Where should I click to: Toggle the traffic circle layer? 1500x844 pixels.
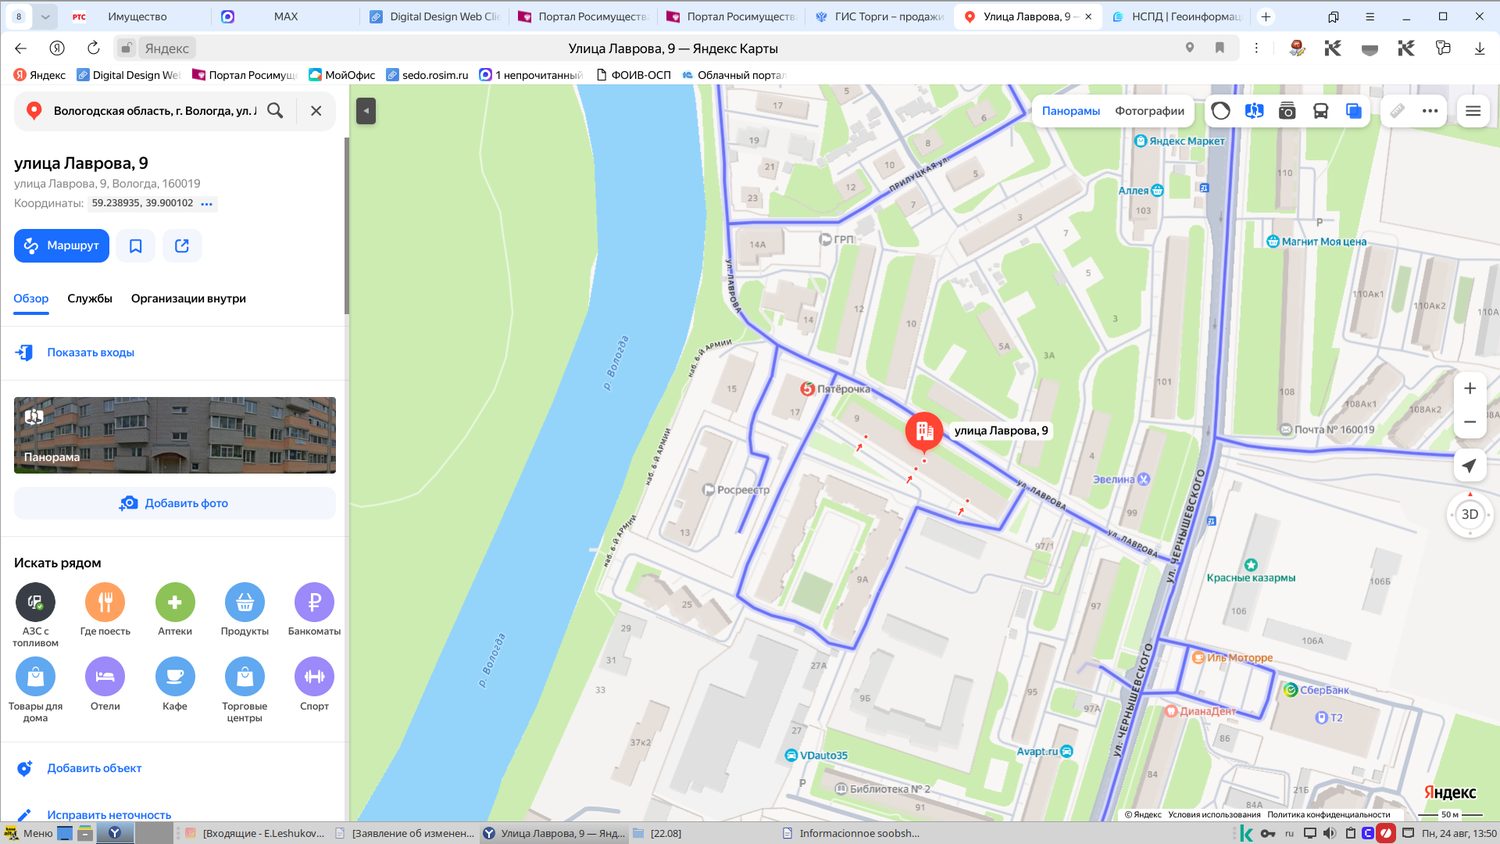pyautogui.click(x=1220, y=111)
